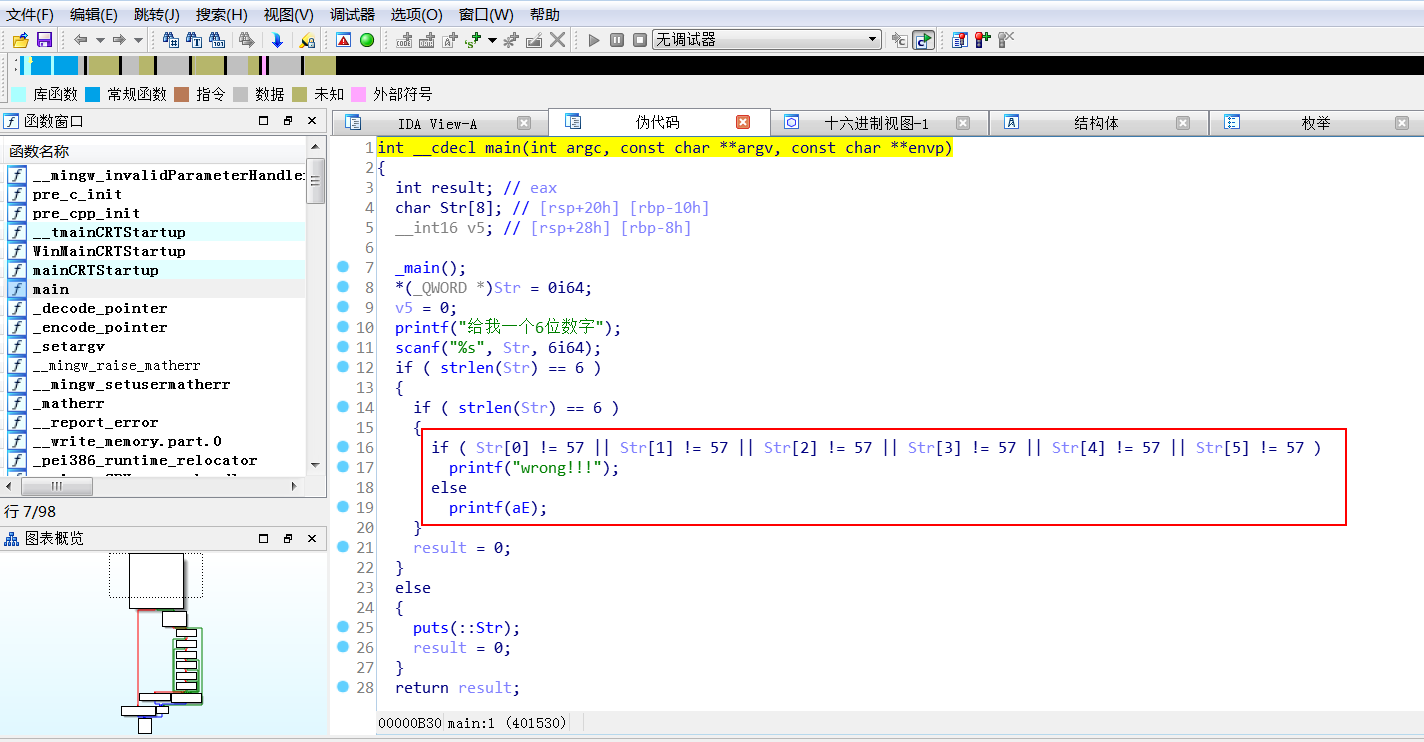1424x742 pixels.
Task: Click the start process play icon
Action: point(594,40)
